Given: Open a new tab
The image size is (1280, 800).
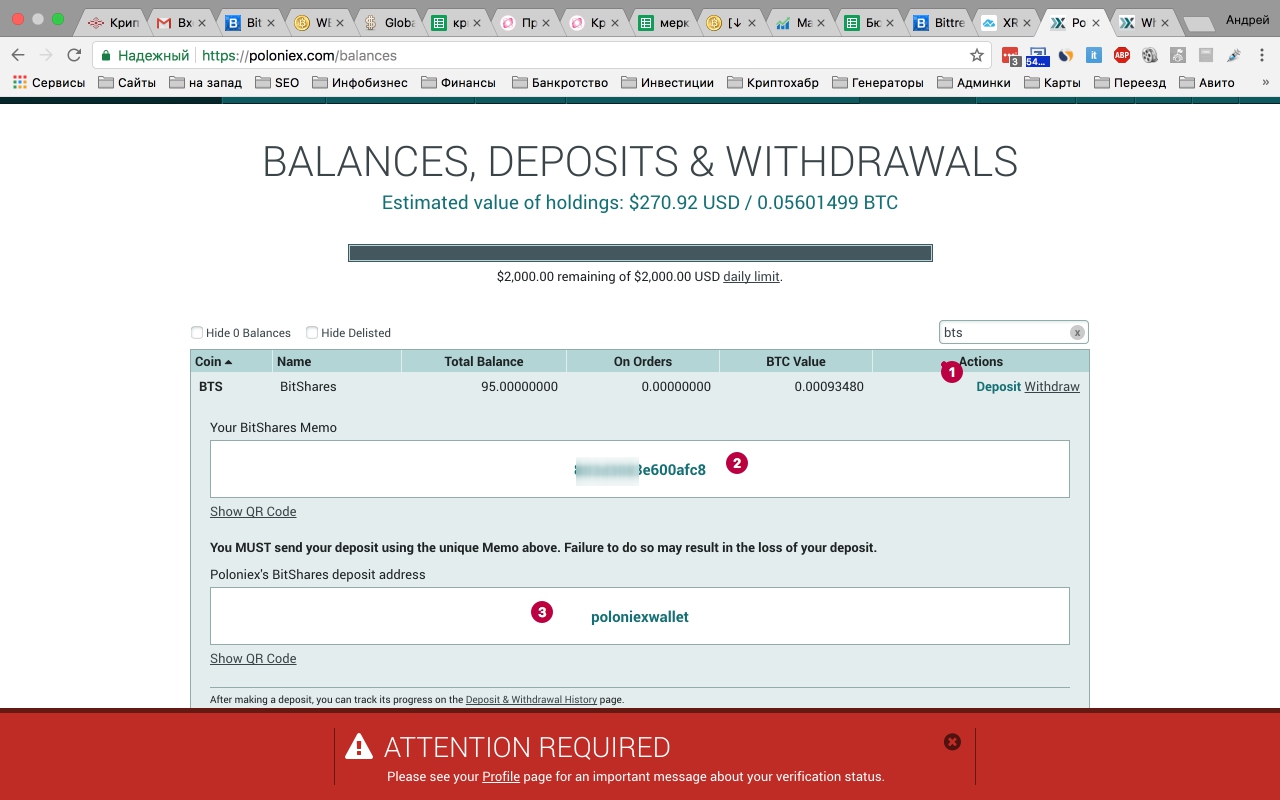Looking at the screenshot, I should pos(1199,23).
